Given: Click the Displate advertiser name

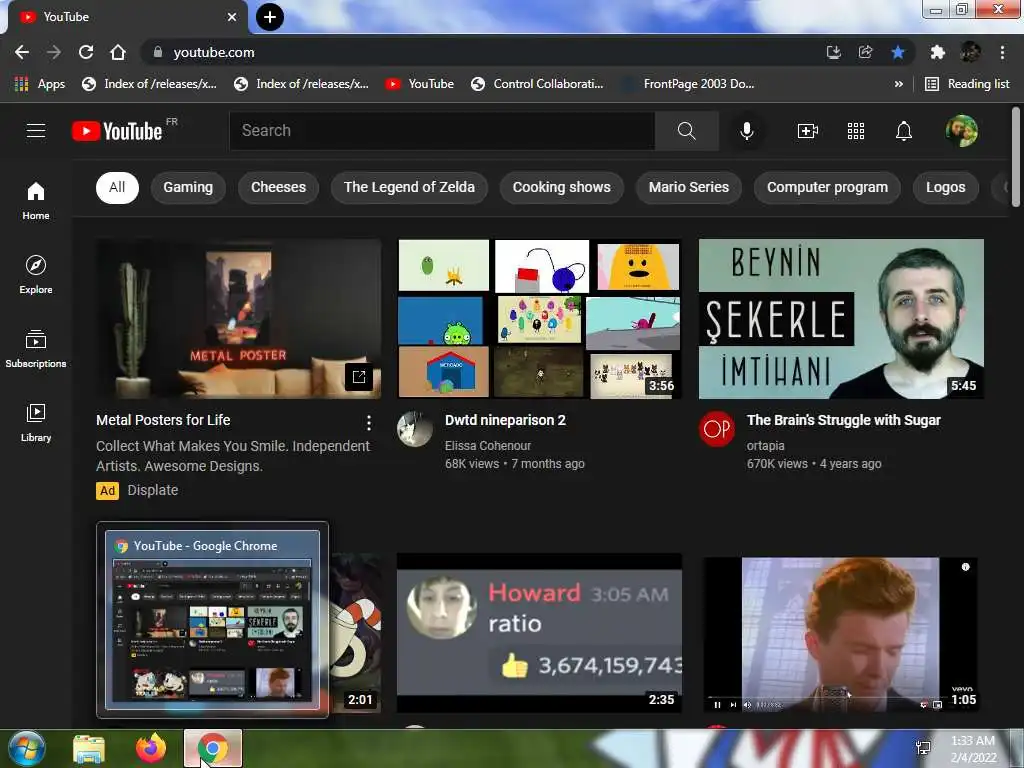Looking at the screenshot, I should pos(153,490).
